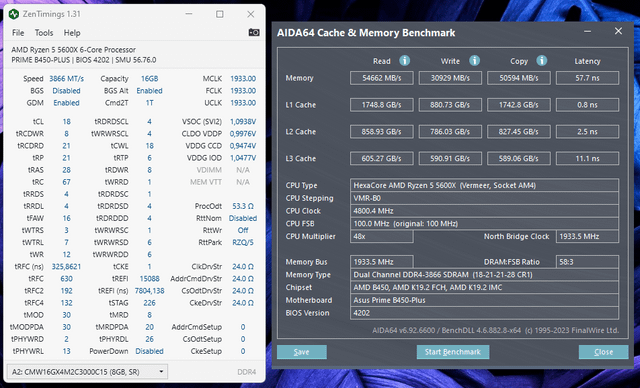Close AIDA64 window with X button
The width and height of the screenshot is (640, 388).
[618, 31]
